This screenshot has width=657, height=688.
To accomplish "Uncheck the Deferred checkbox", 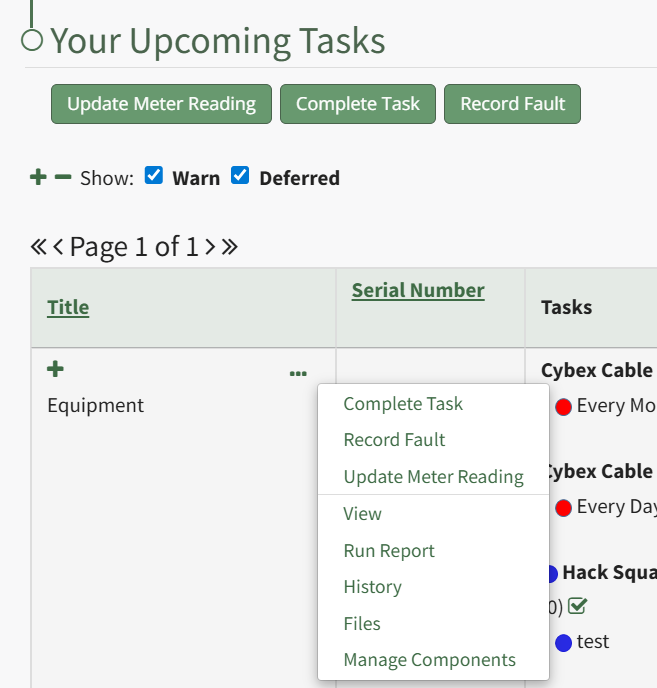I will pos(240,176).
